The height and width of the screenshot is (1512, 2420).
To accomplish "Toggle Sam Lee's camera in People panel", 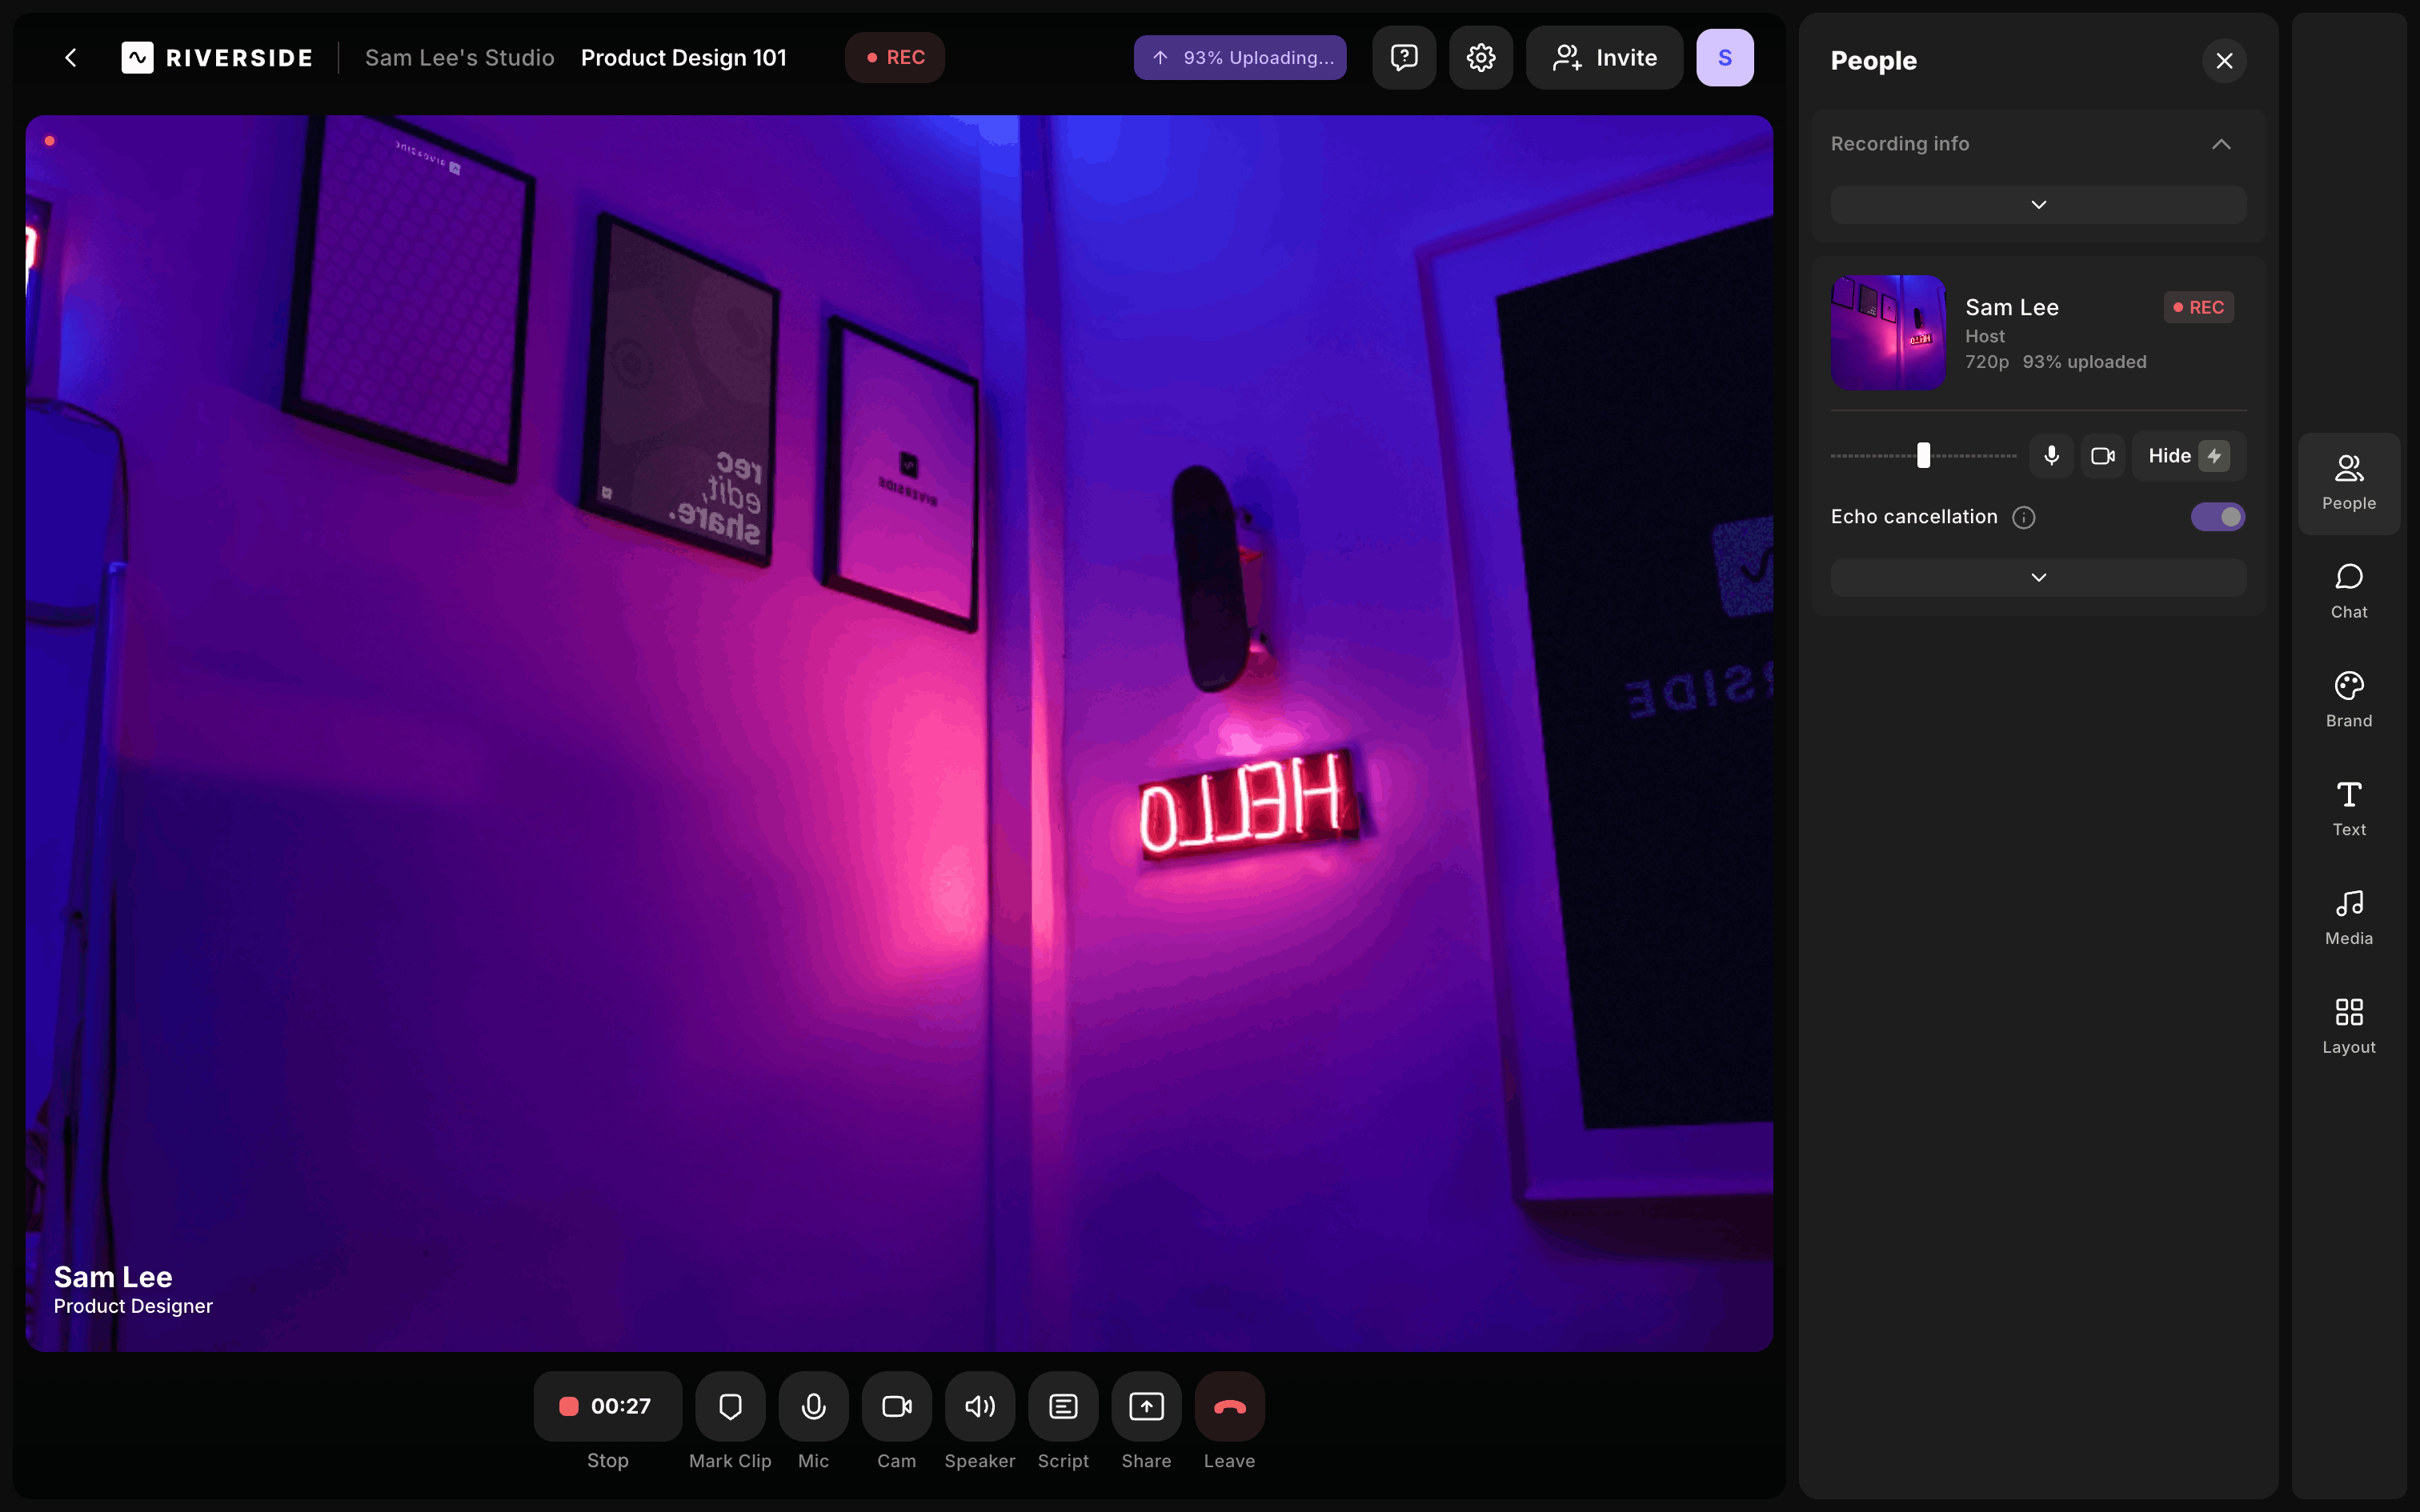I will pos(2102,456).
